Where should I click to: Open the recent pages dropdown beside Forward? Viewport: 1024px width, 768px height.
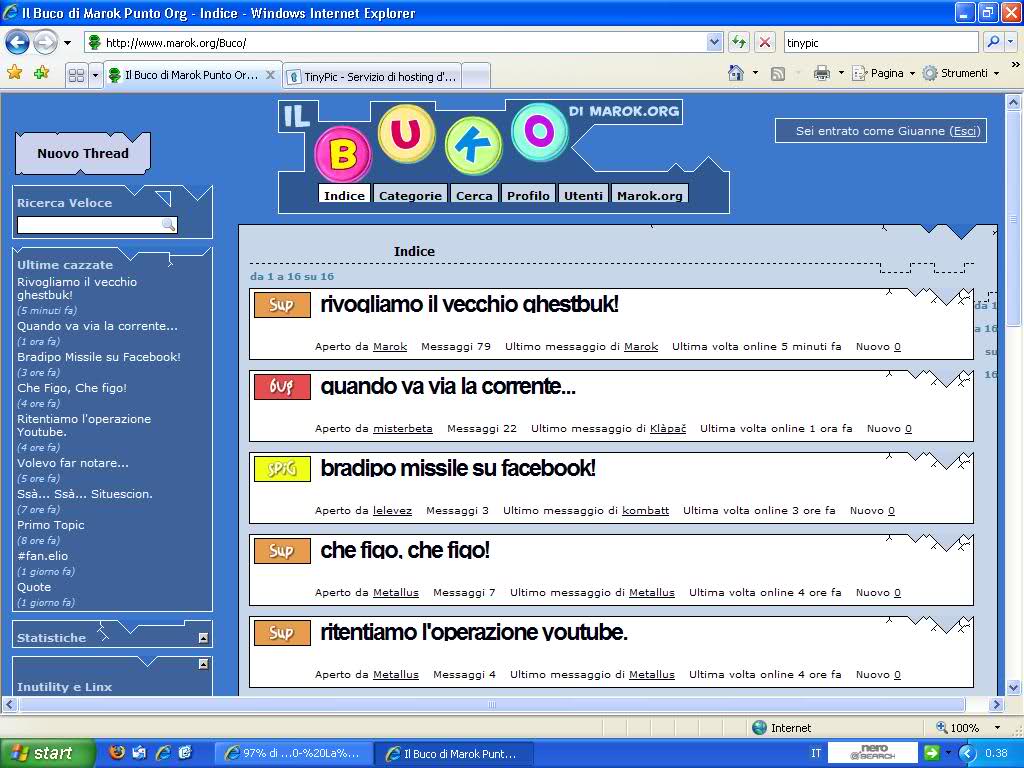(67, 43)
